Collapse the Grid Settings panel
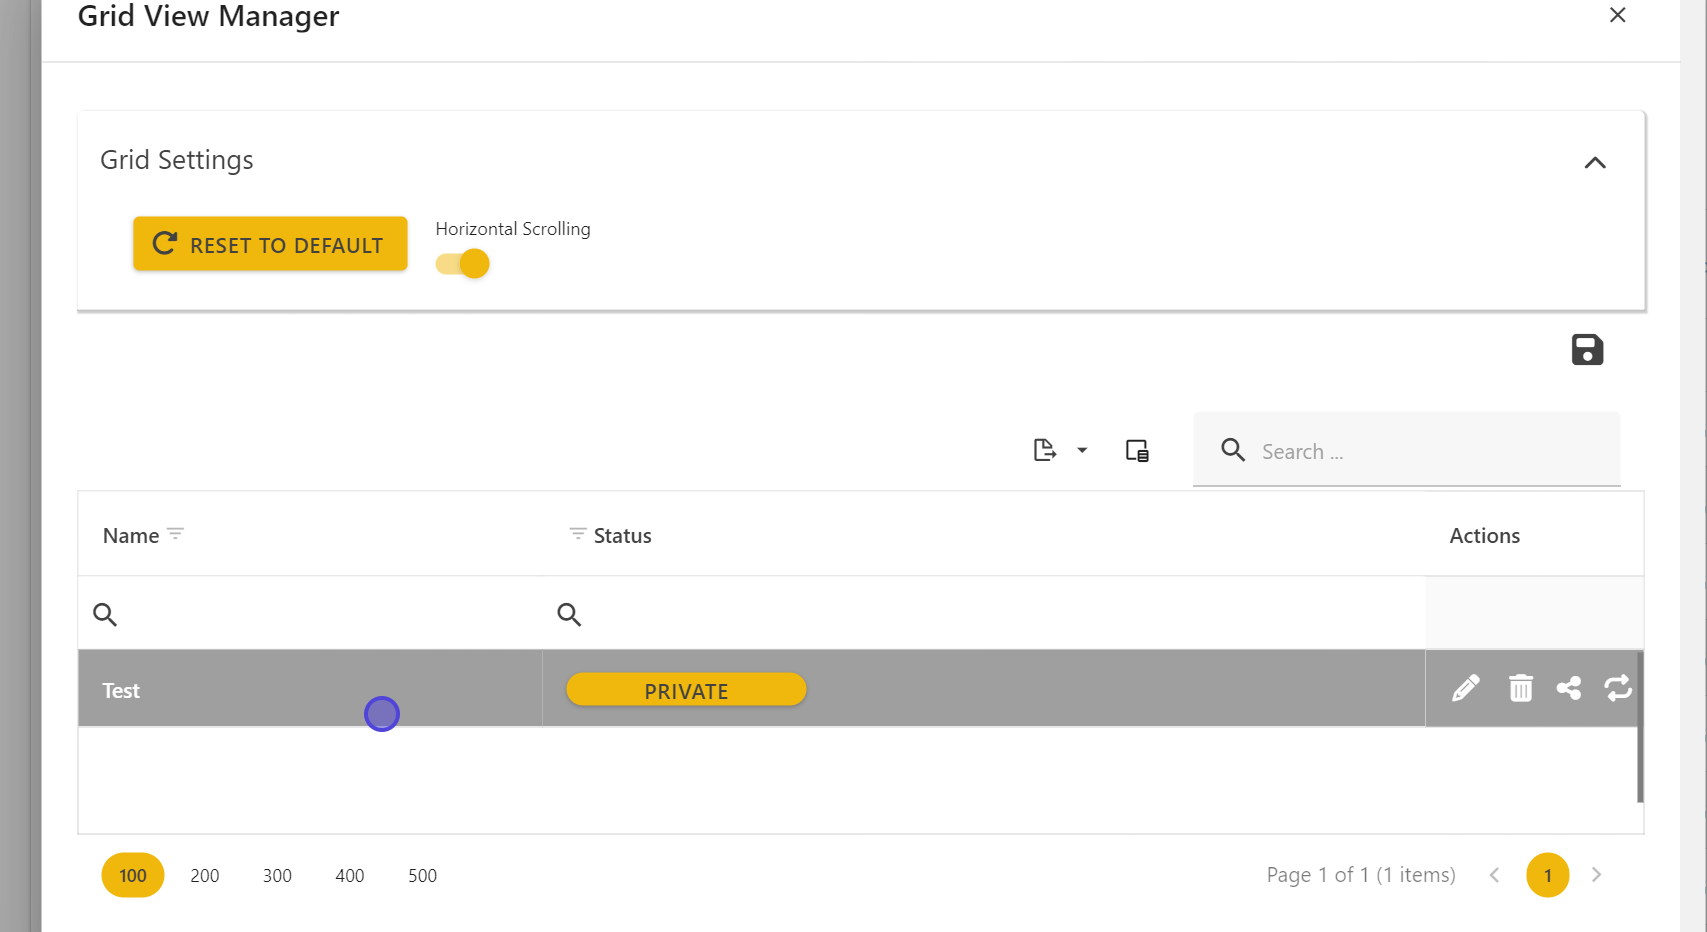Image resolution: width=1707 pixels, height=932 pixels. click(1595, 163)
